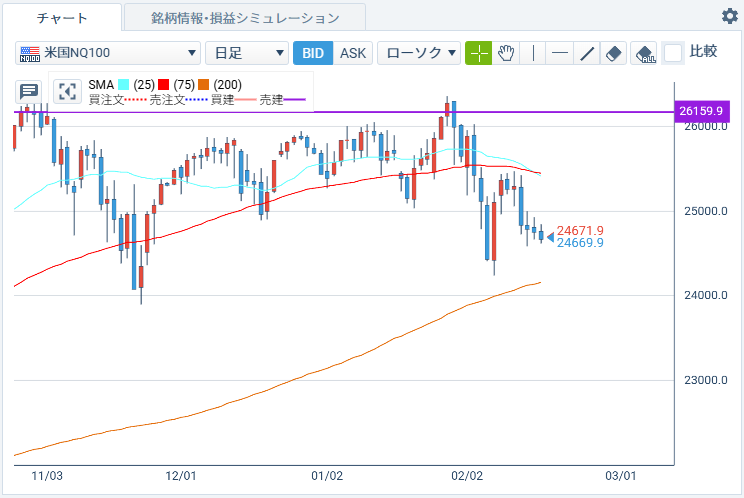Screen dimensions: 744x498
Task: Enable the 比較 compare checkbox
Action: click(674, 53)
